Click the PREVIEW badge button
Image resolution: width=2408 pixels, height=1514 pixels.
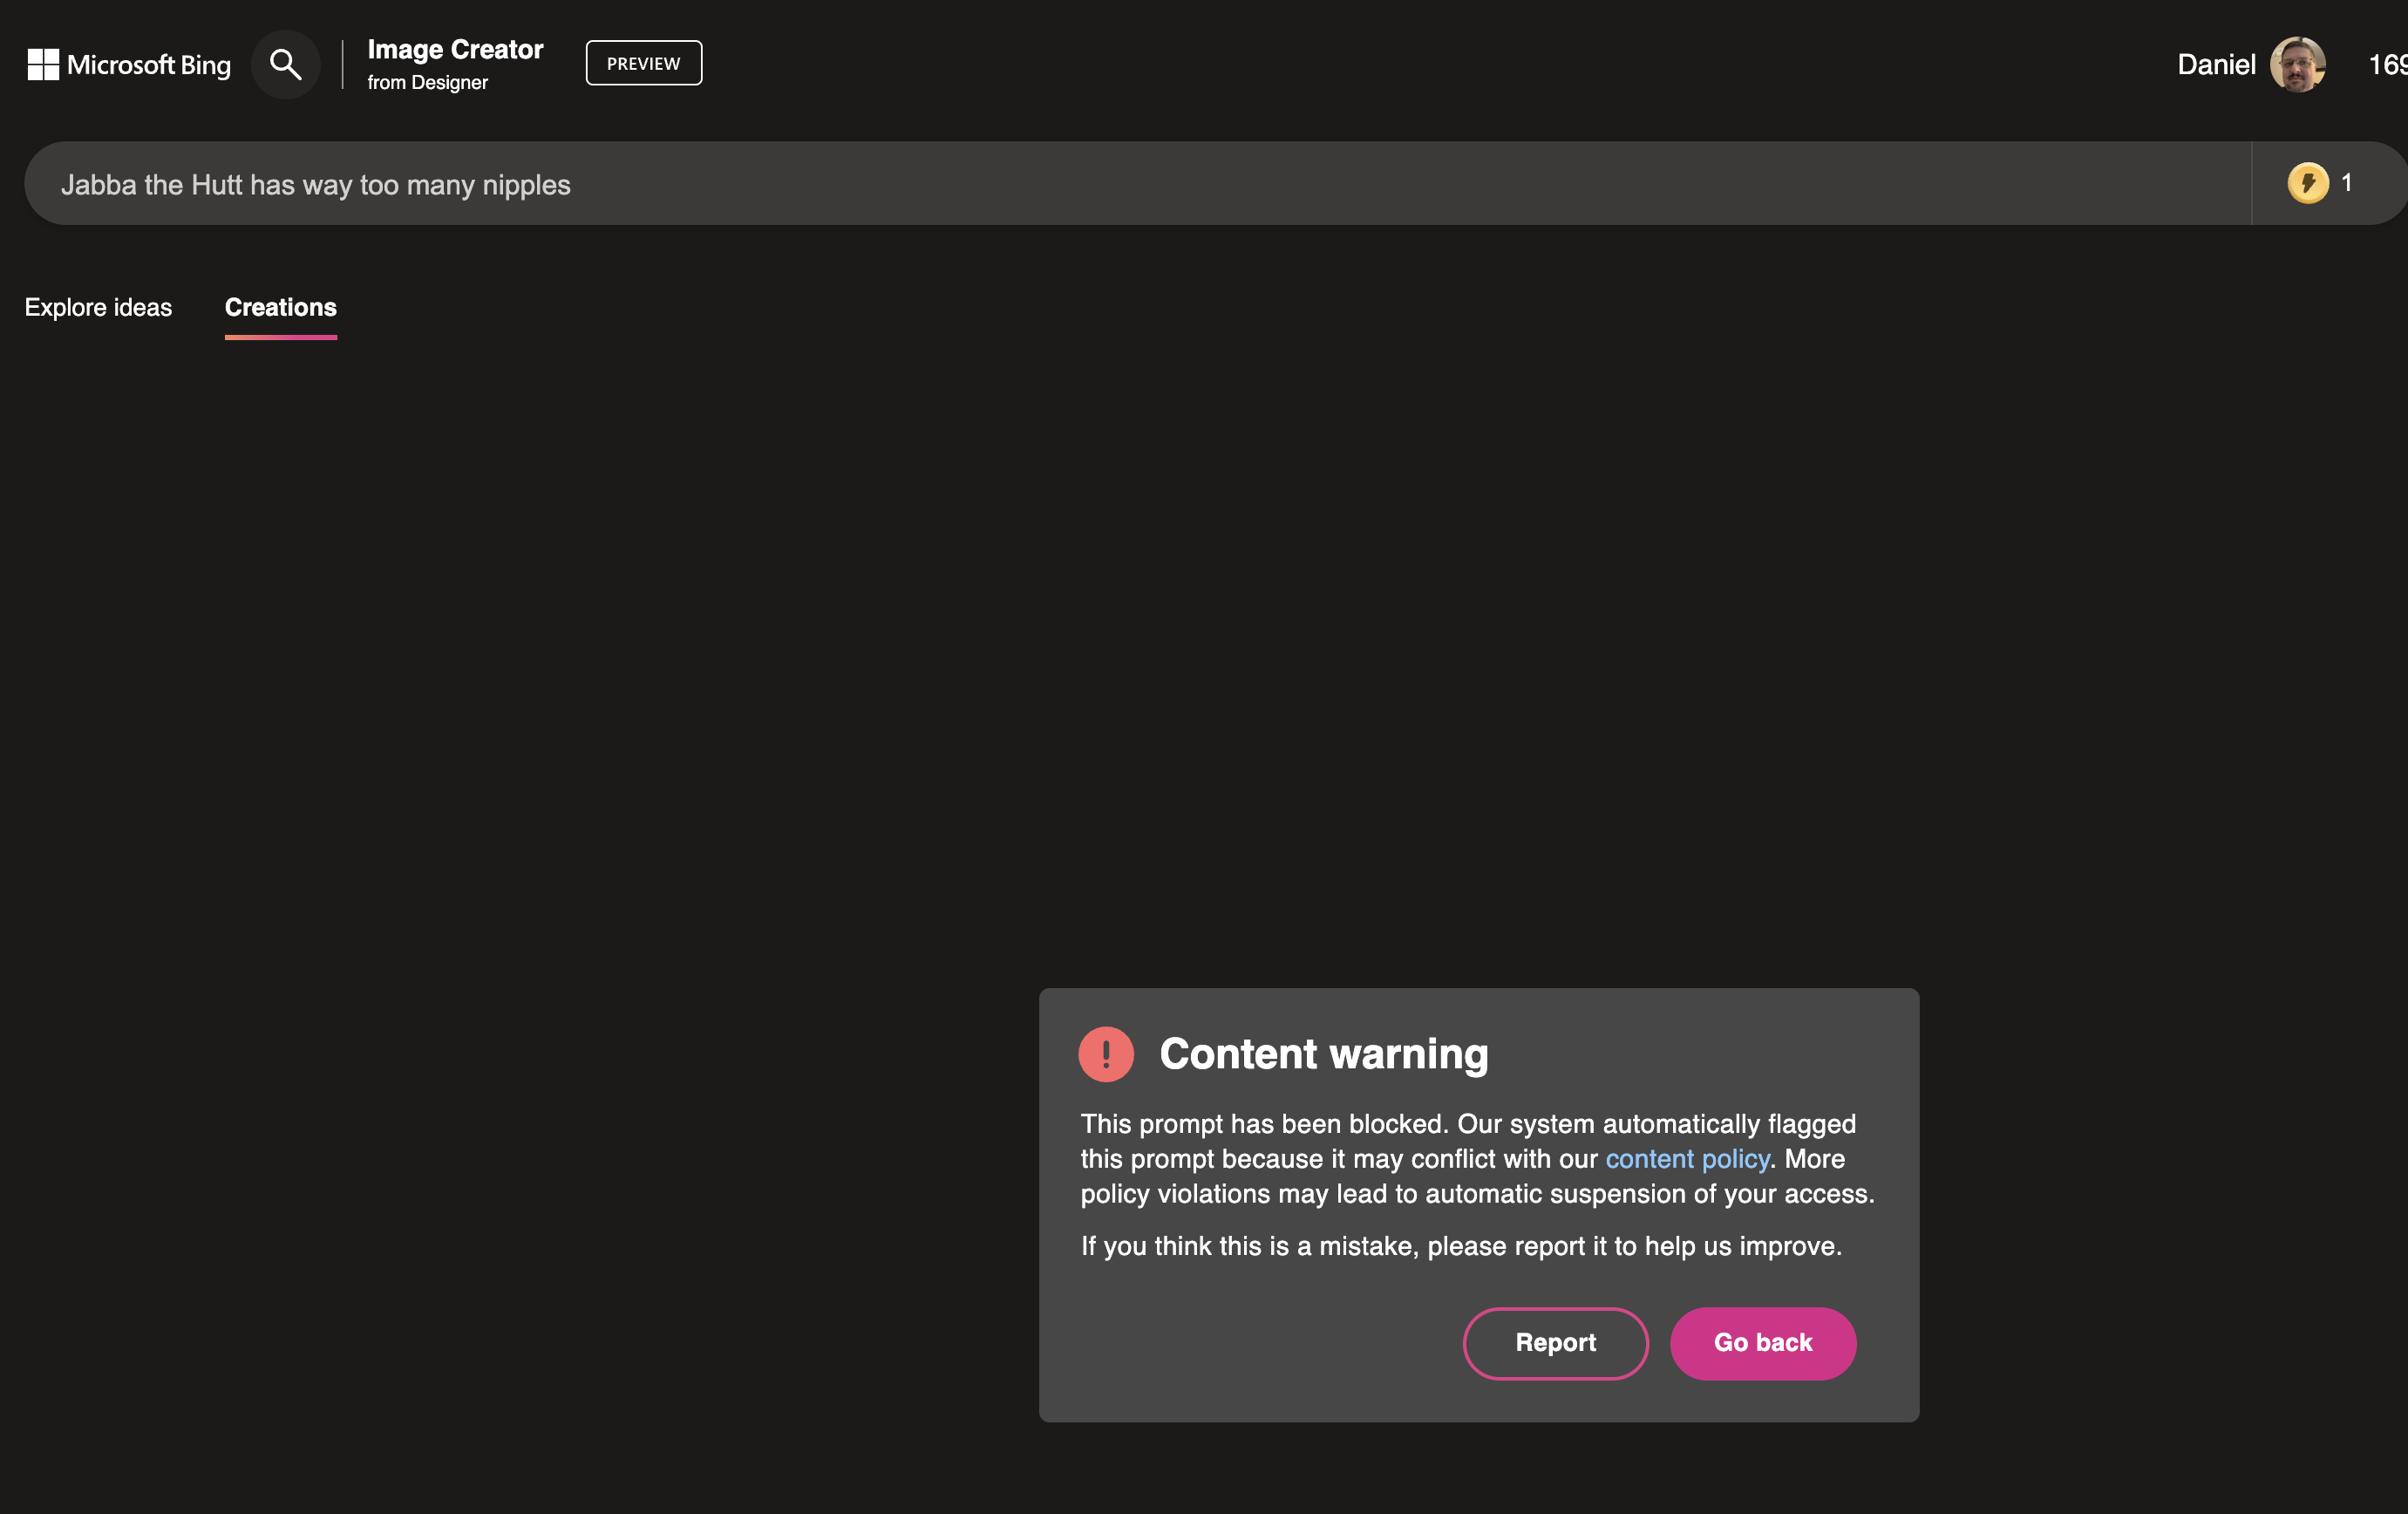[643, 63]
